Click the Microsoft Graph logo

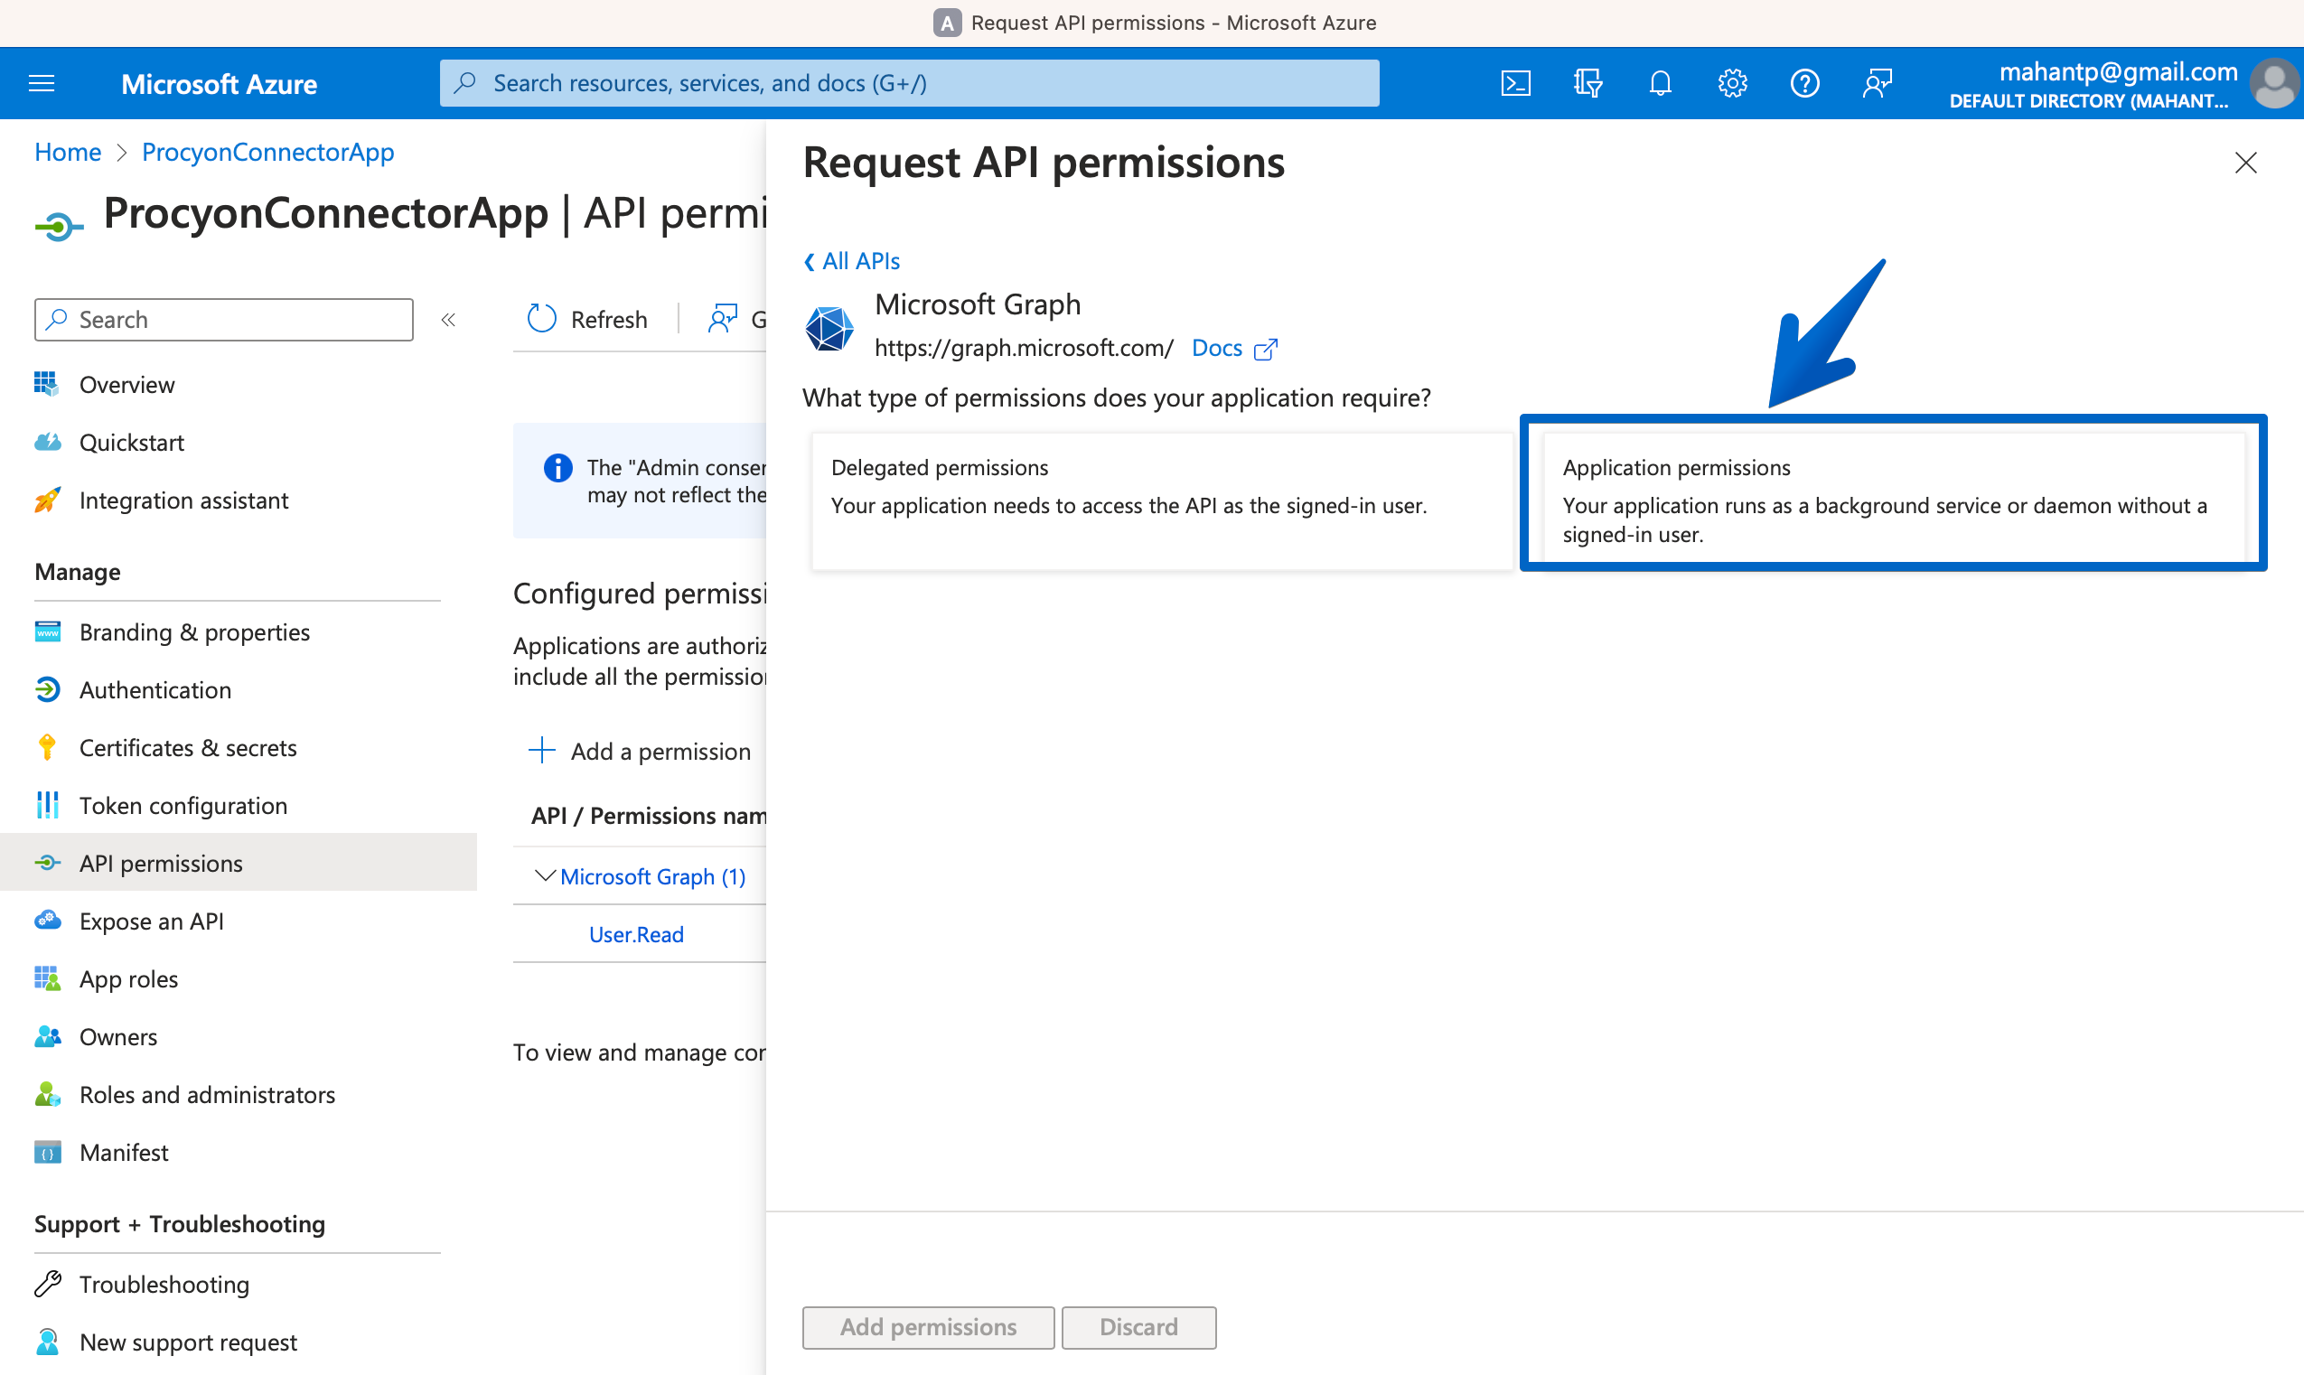[x=829, y=327]
